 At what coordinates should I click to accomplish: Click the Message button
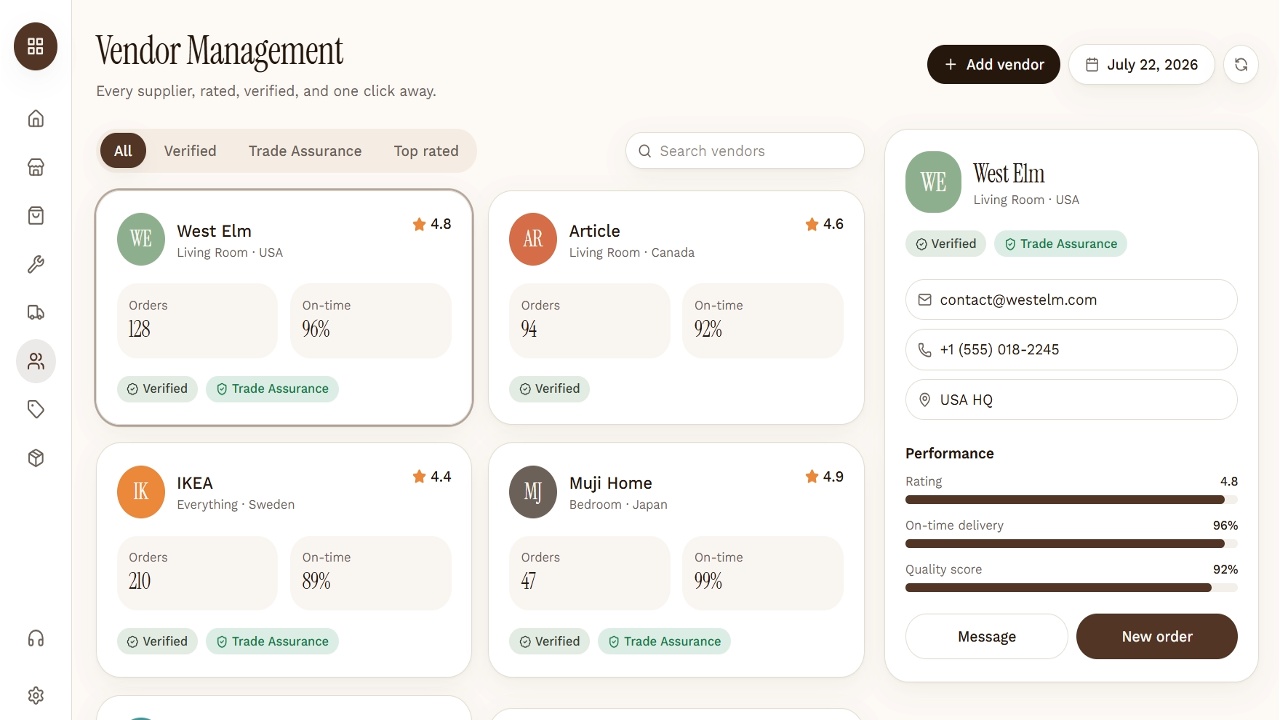[987, 637]
